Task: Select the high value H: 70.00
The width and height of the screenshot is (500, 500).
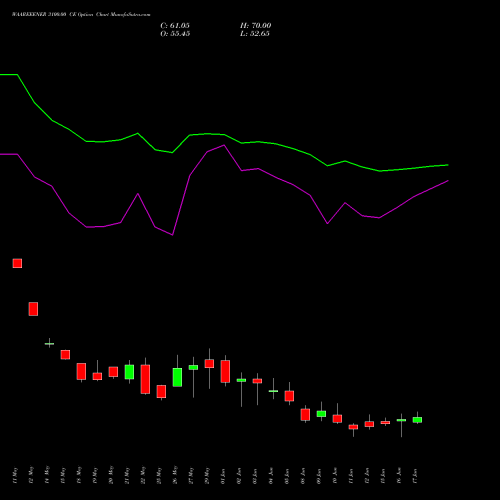Action: click(256, 26)
